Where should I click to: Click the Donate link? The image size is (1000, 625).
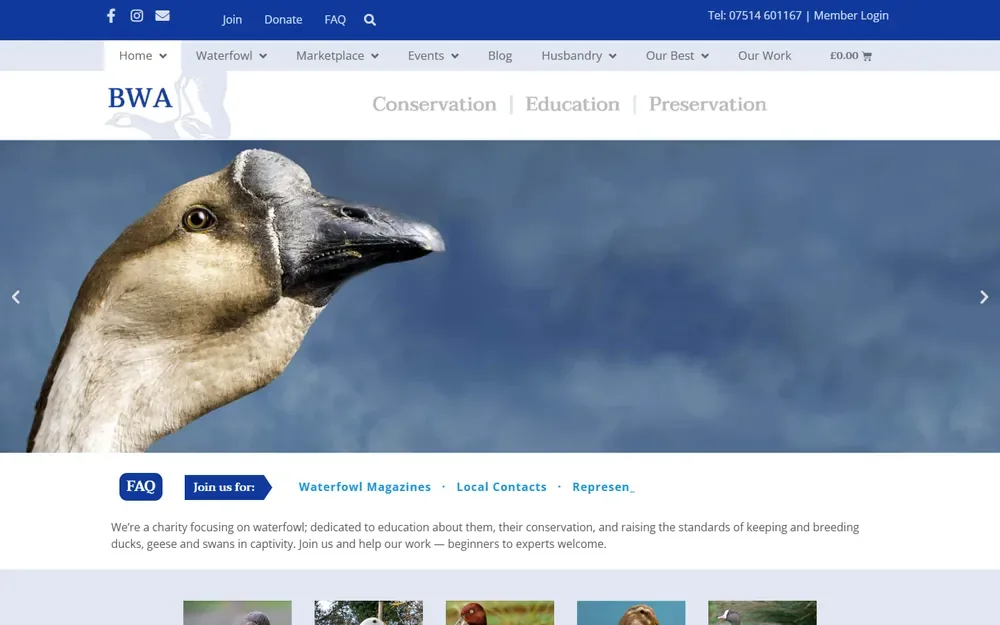[x=283, y=20]
